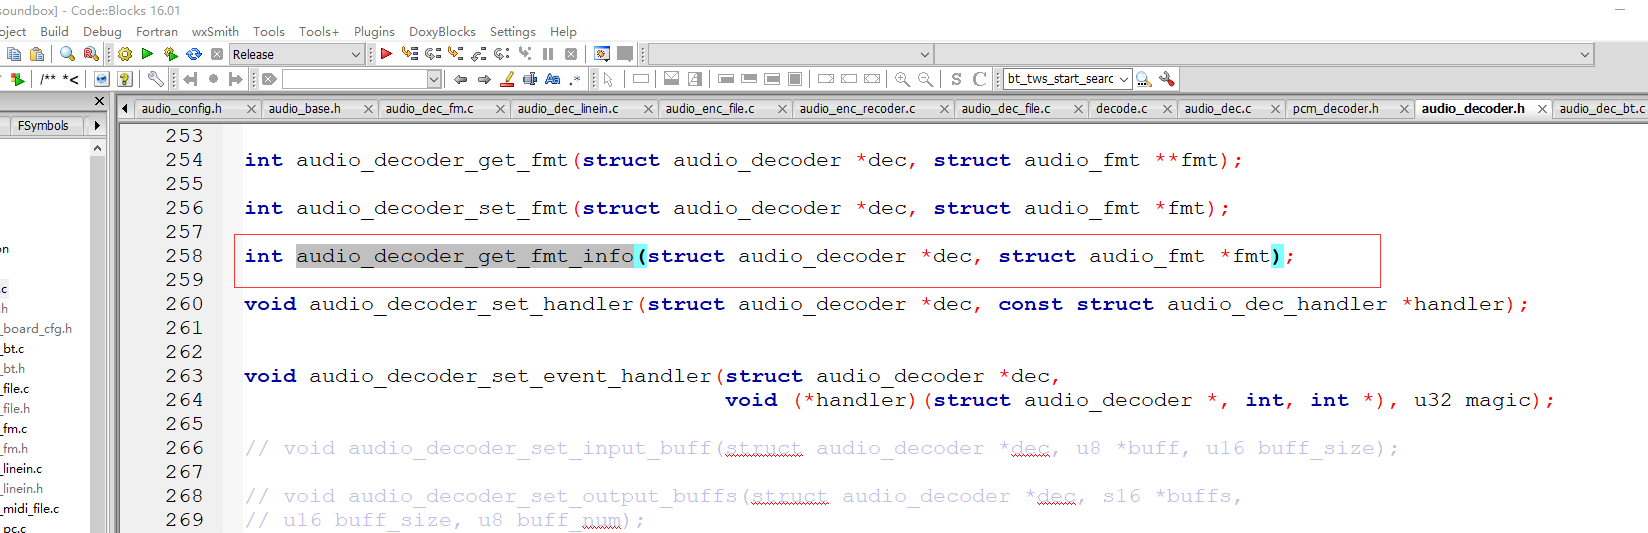Click the DoxyBlocks *< line comment icon
The height and width of the screenshot is (533, 1648).
coord(70,79)
